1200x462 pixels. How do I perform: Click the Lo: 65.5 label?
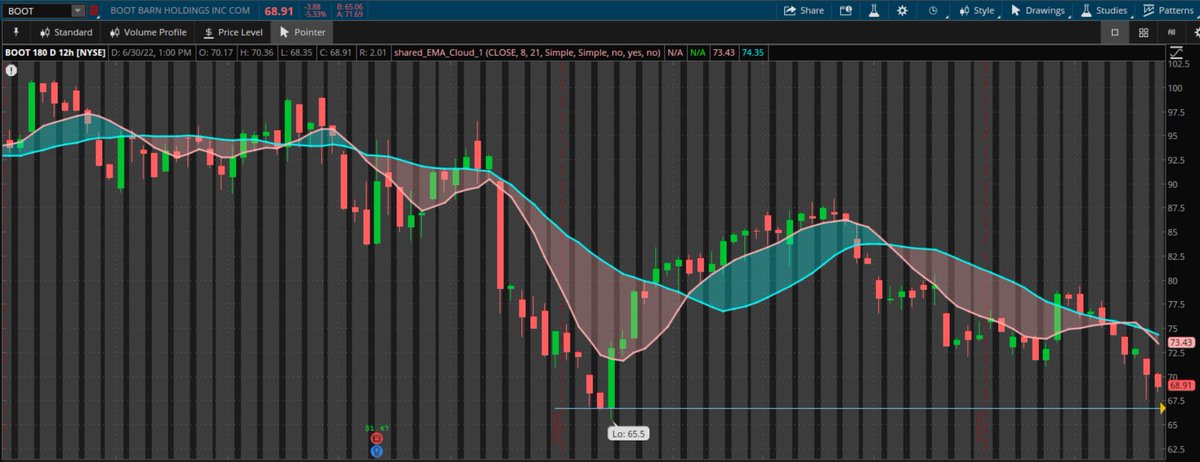coord(628,433)
